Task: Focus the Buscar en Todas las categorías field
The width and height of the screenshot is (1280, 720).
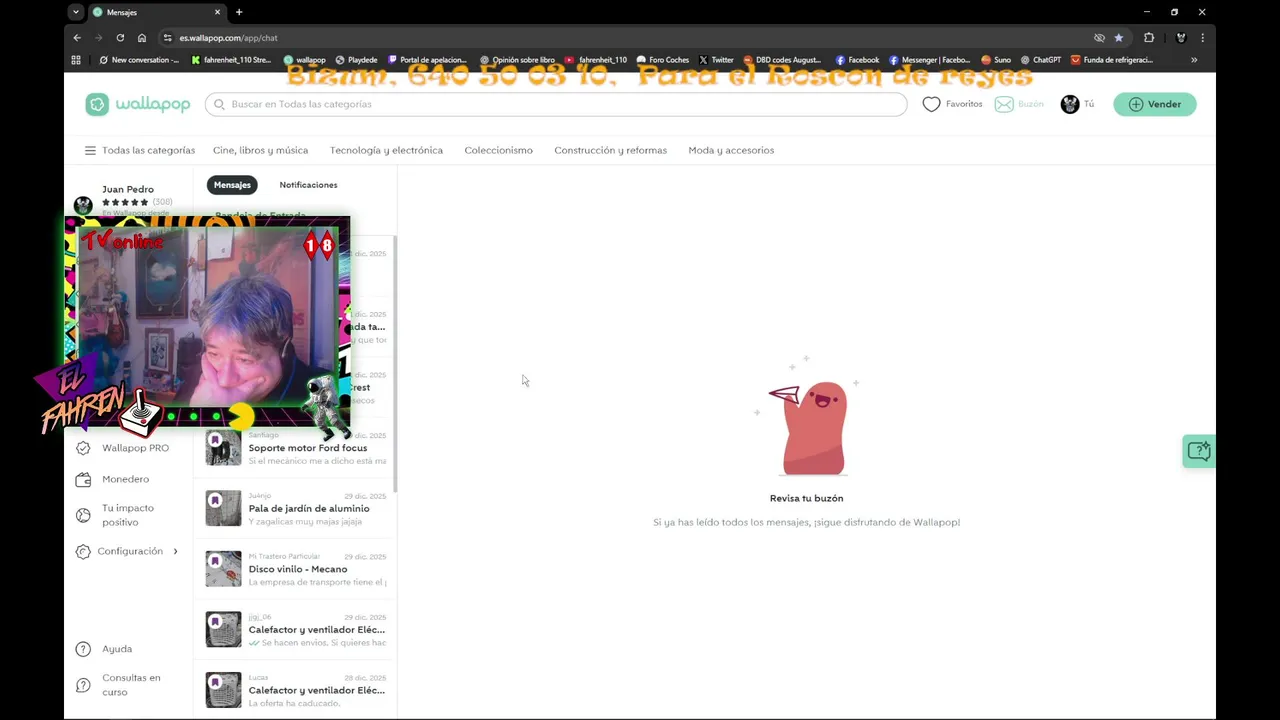Action: 556,104
